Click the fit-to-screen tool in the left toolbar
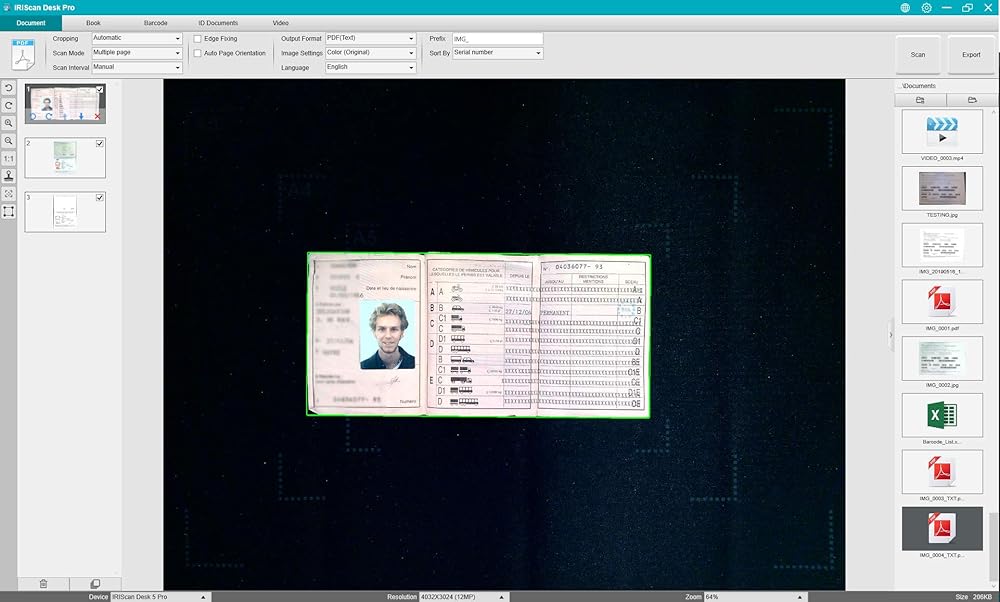Image resolution: width=1000 pixels, height=602 pixels. tap(9, 193)
